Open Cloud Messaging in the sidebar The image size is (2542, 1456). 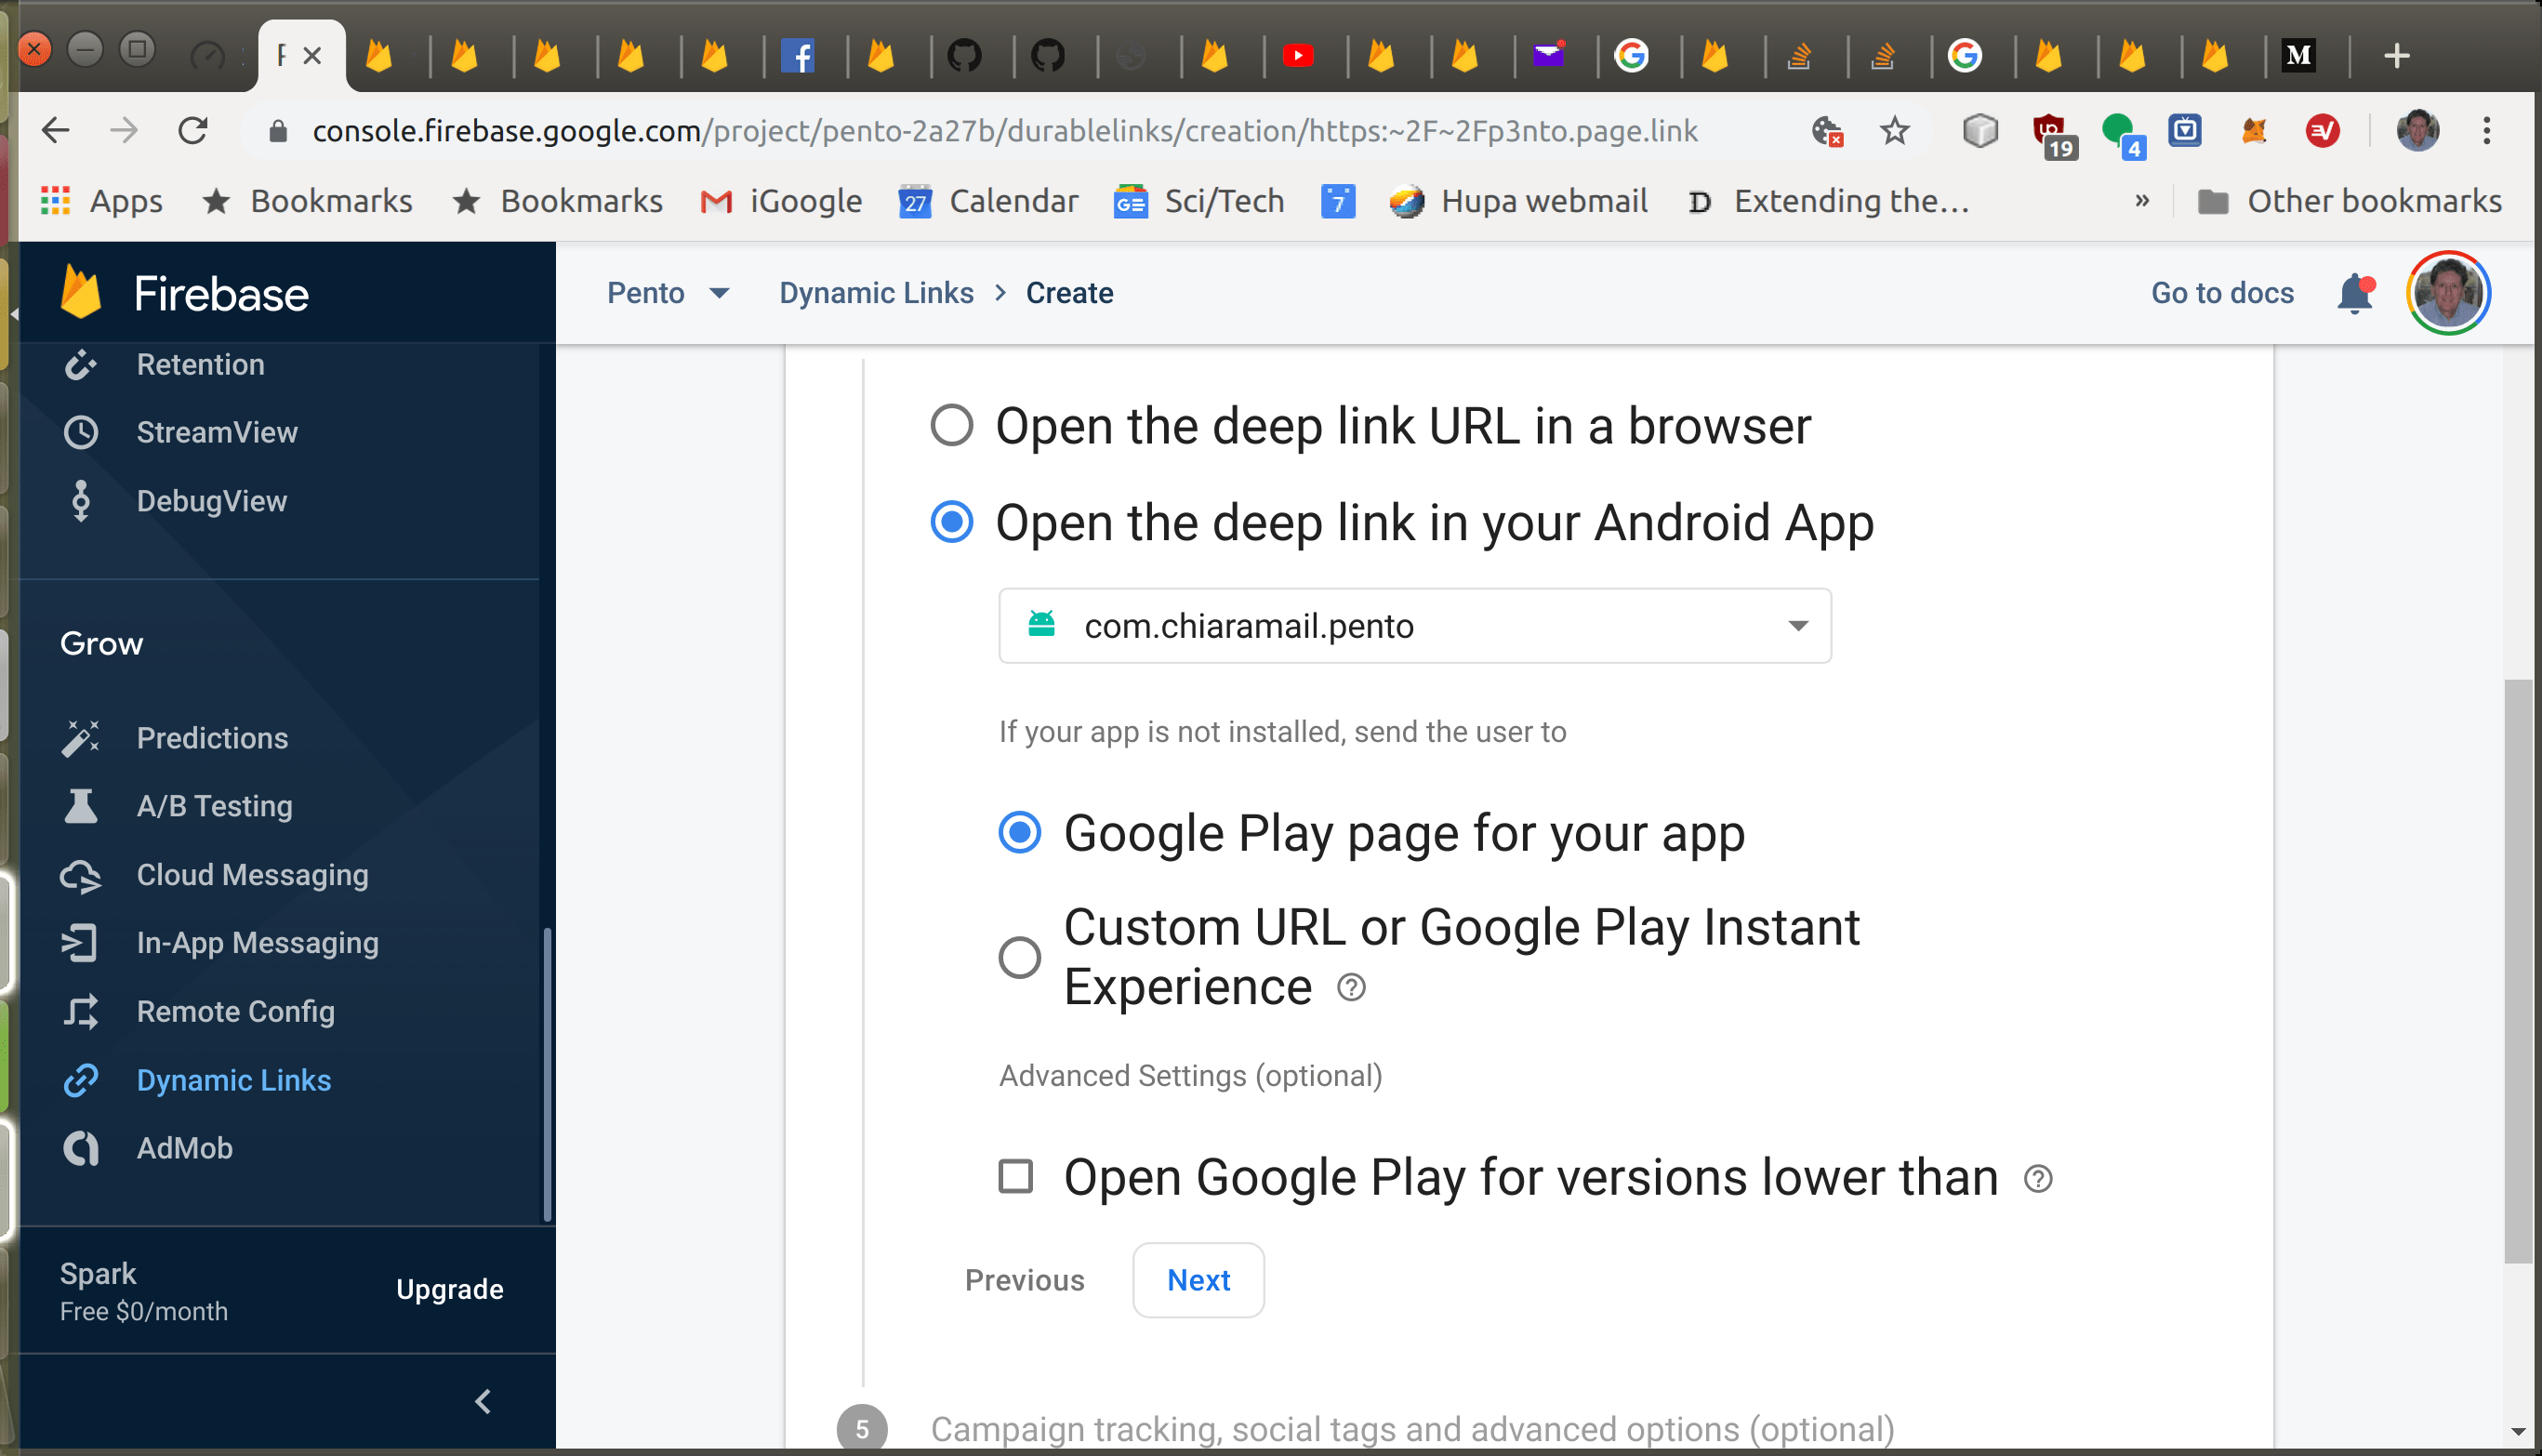coord(252,874)
